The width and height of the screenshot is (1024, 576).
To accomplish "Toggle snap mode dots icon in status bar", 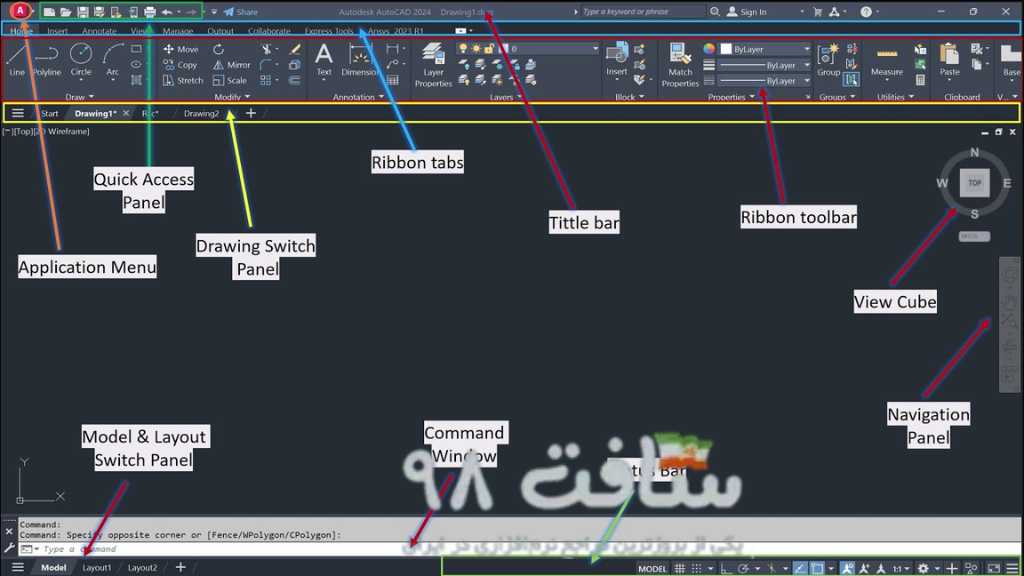I will click(697, 568).
